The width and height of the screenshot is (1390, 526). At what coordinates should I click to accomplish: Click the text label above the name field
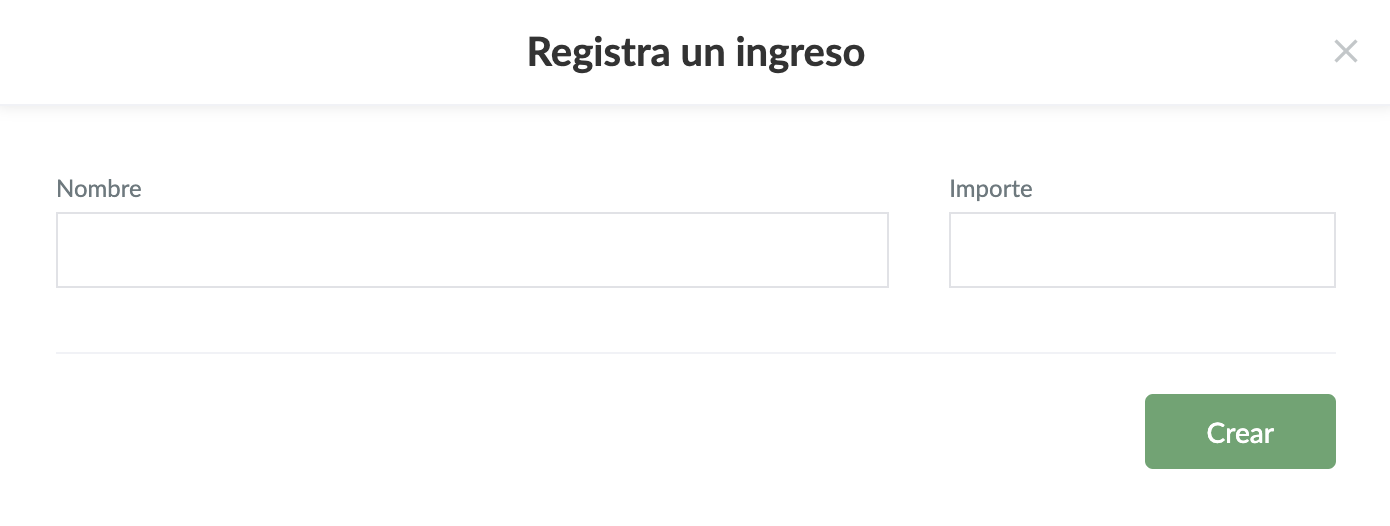point(99,188)
